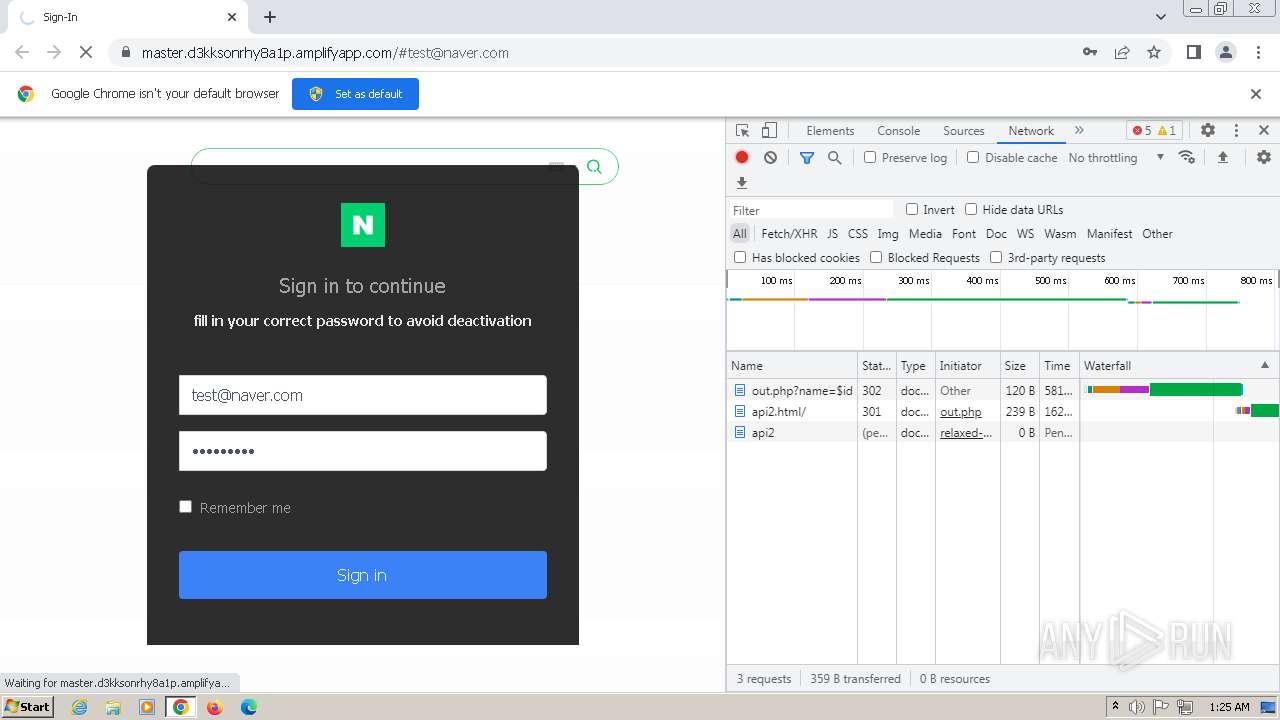Focus the network Filter text box
This screenshot has width=1280, height=720.
[811, 210]
